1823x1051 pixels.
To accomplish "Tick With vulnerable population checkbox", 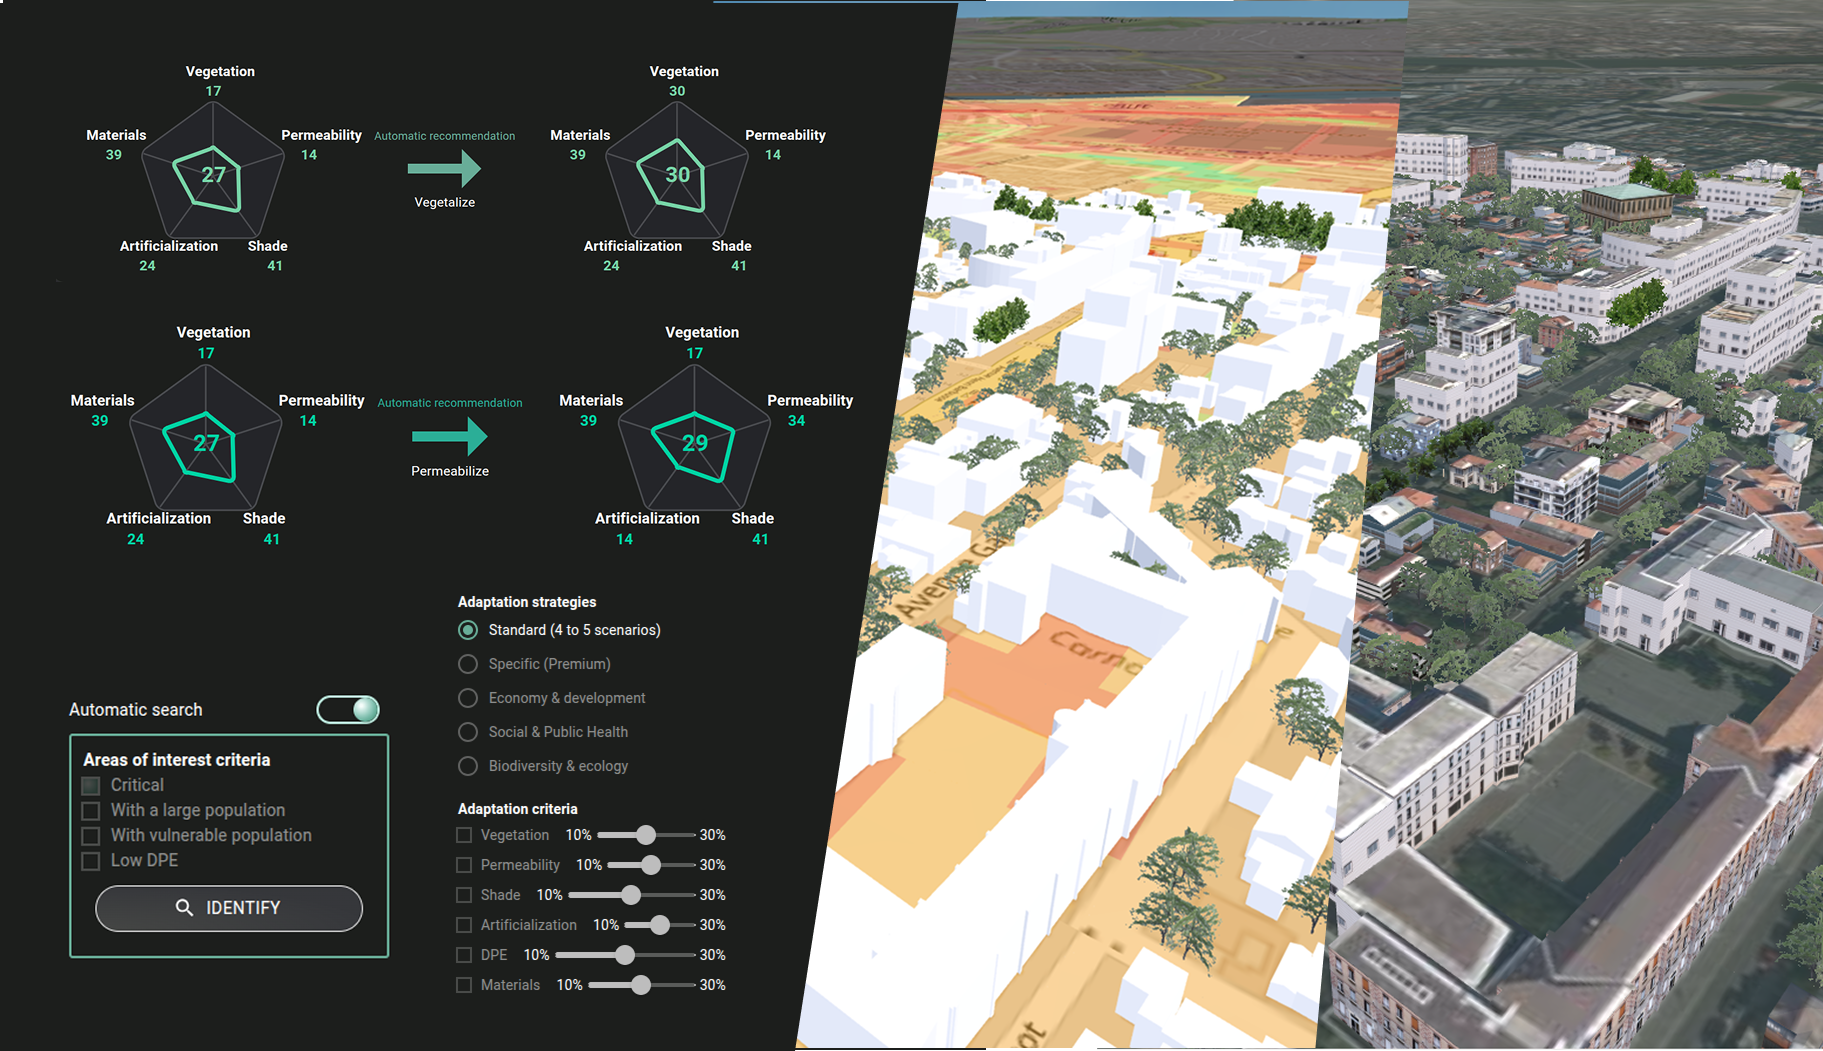I will click(x=91, y=836).
